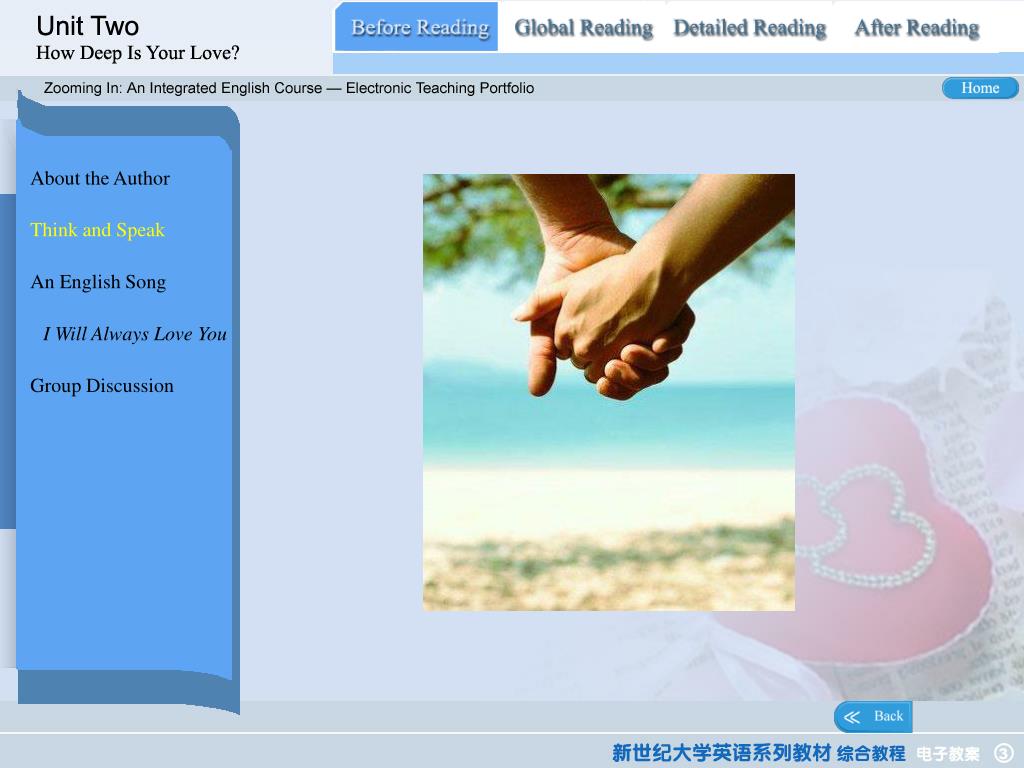Click the circled 3 volume icon
The height and width of the screenshot is (768, 1024).
pyautogui.click(x=1004, y=753)
